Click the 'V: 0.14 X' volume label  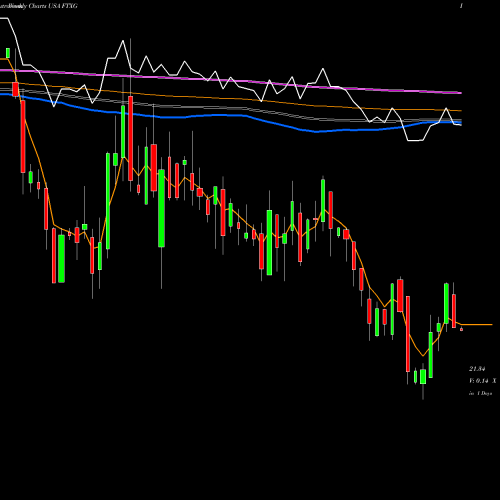483,381
